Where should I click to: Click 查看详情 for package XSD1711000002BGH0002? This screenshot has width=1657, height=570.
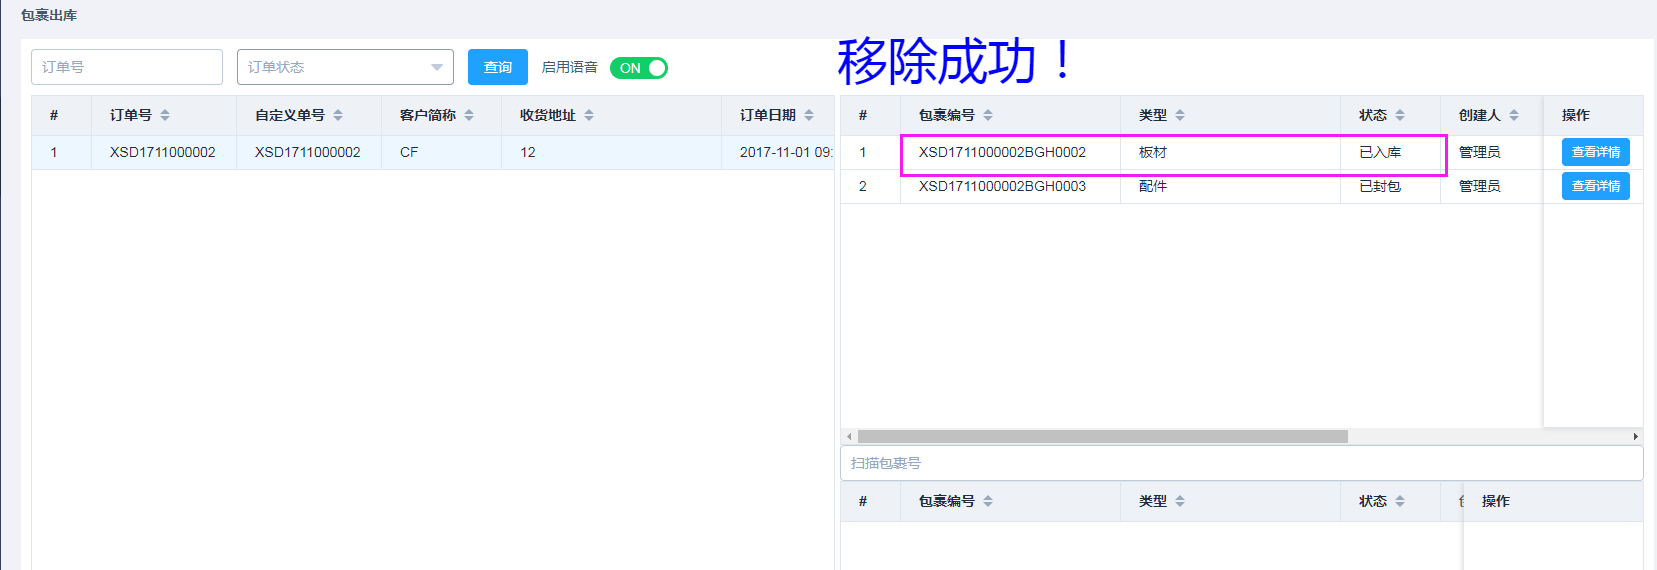[1595, 152]
